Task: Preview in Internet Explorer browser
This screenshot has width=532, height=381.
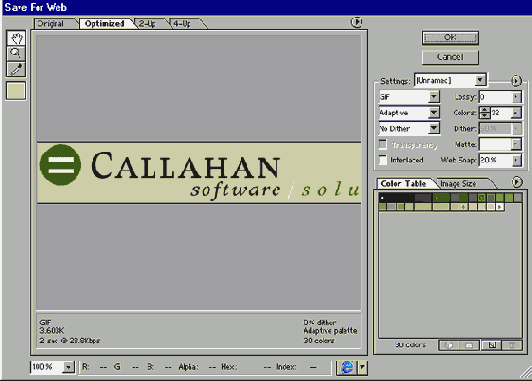Action: click(347, 367)
